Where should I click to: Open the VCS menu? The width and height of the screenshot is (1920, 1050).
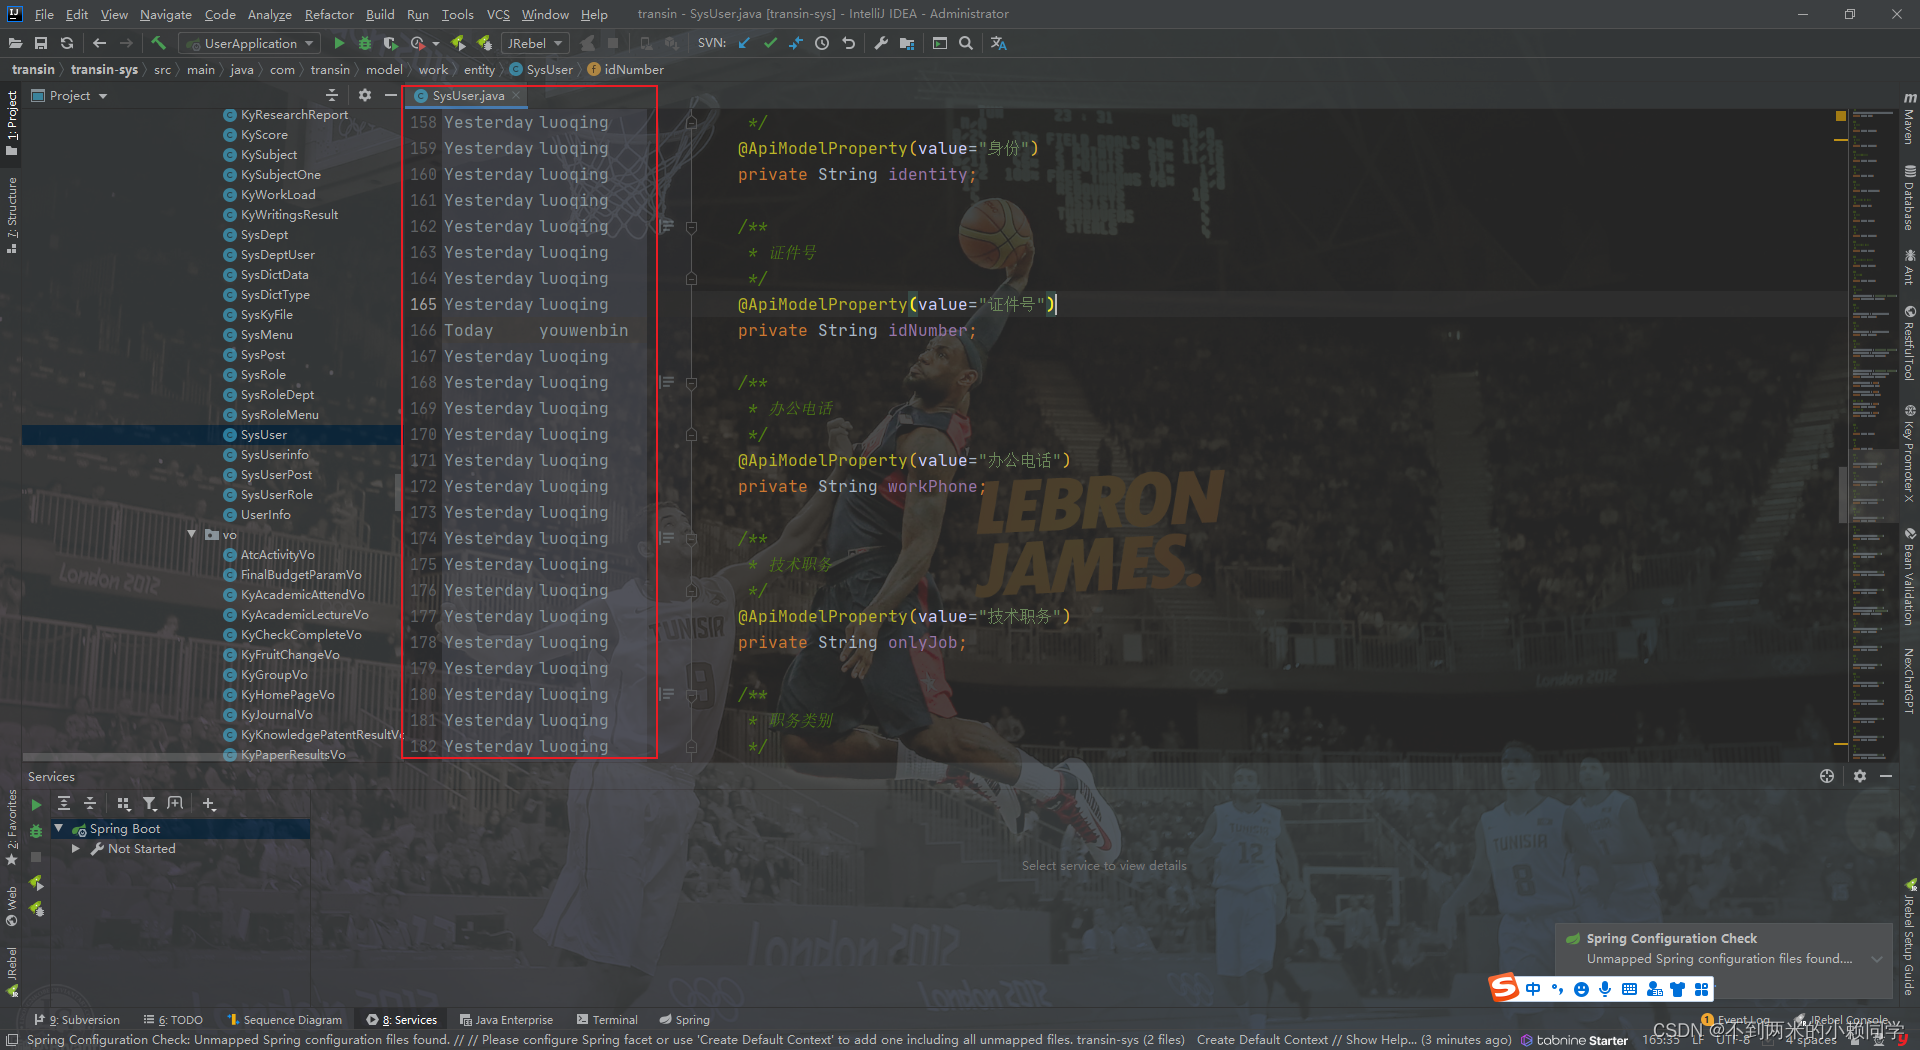click(498, 14)
